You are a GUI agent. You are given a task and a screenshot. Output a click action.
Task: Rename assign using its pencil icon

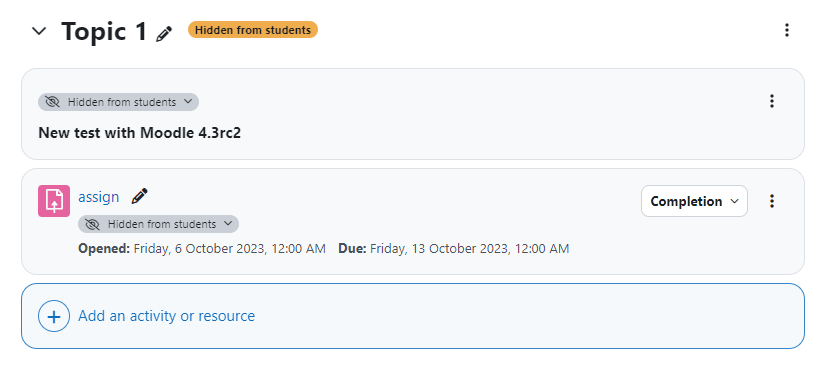(x=139, y=196)
